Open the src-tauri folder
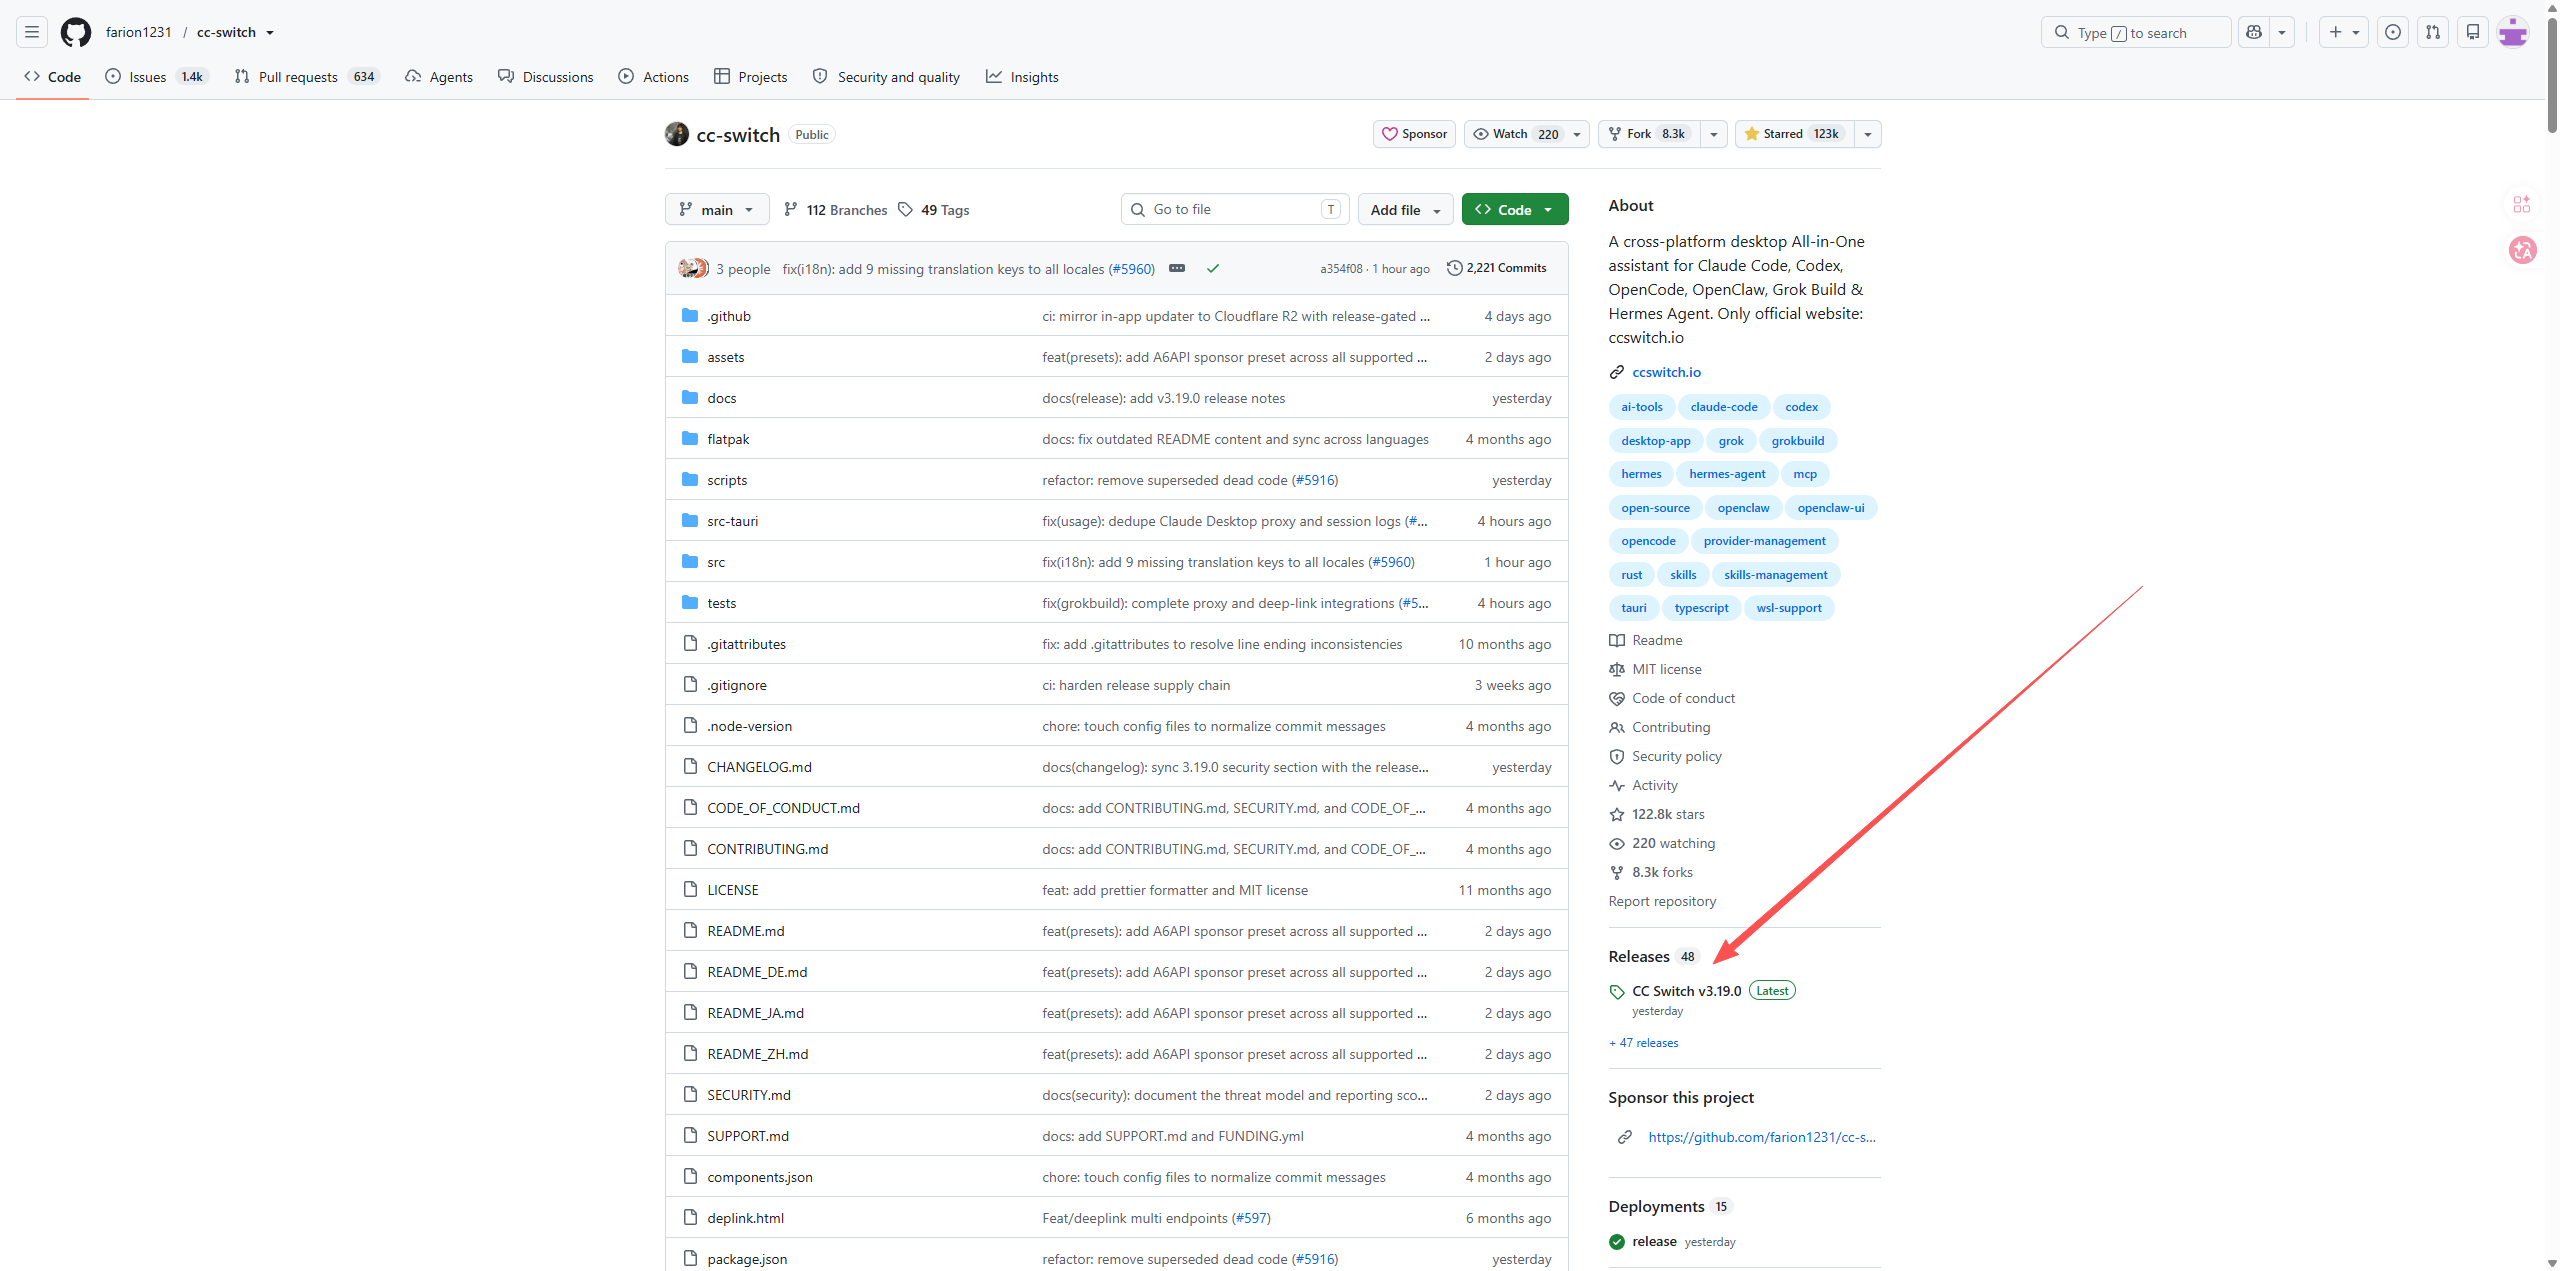Screen dimensions: 2560x1271 coord(733,521)
